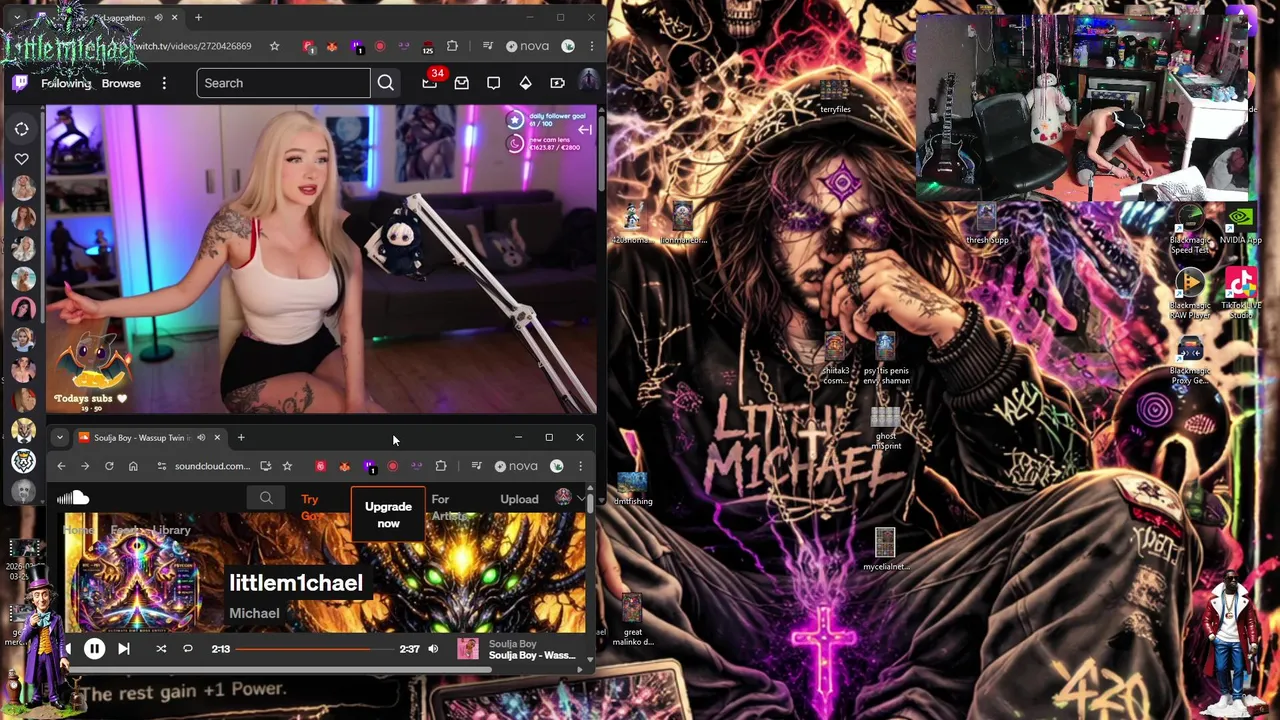Open Twitch home via purple logo

20,83
